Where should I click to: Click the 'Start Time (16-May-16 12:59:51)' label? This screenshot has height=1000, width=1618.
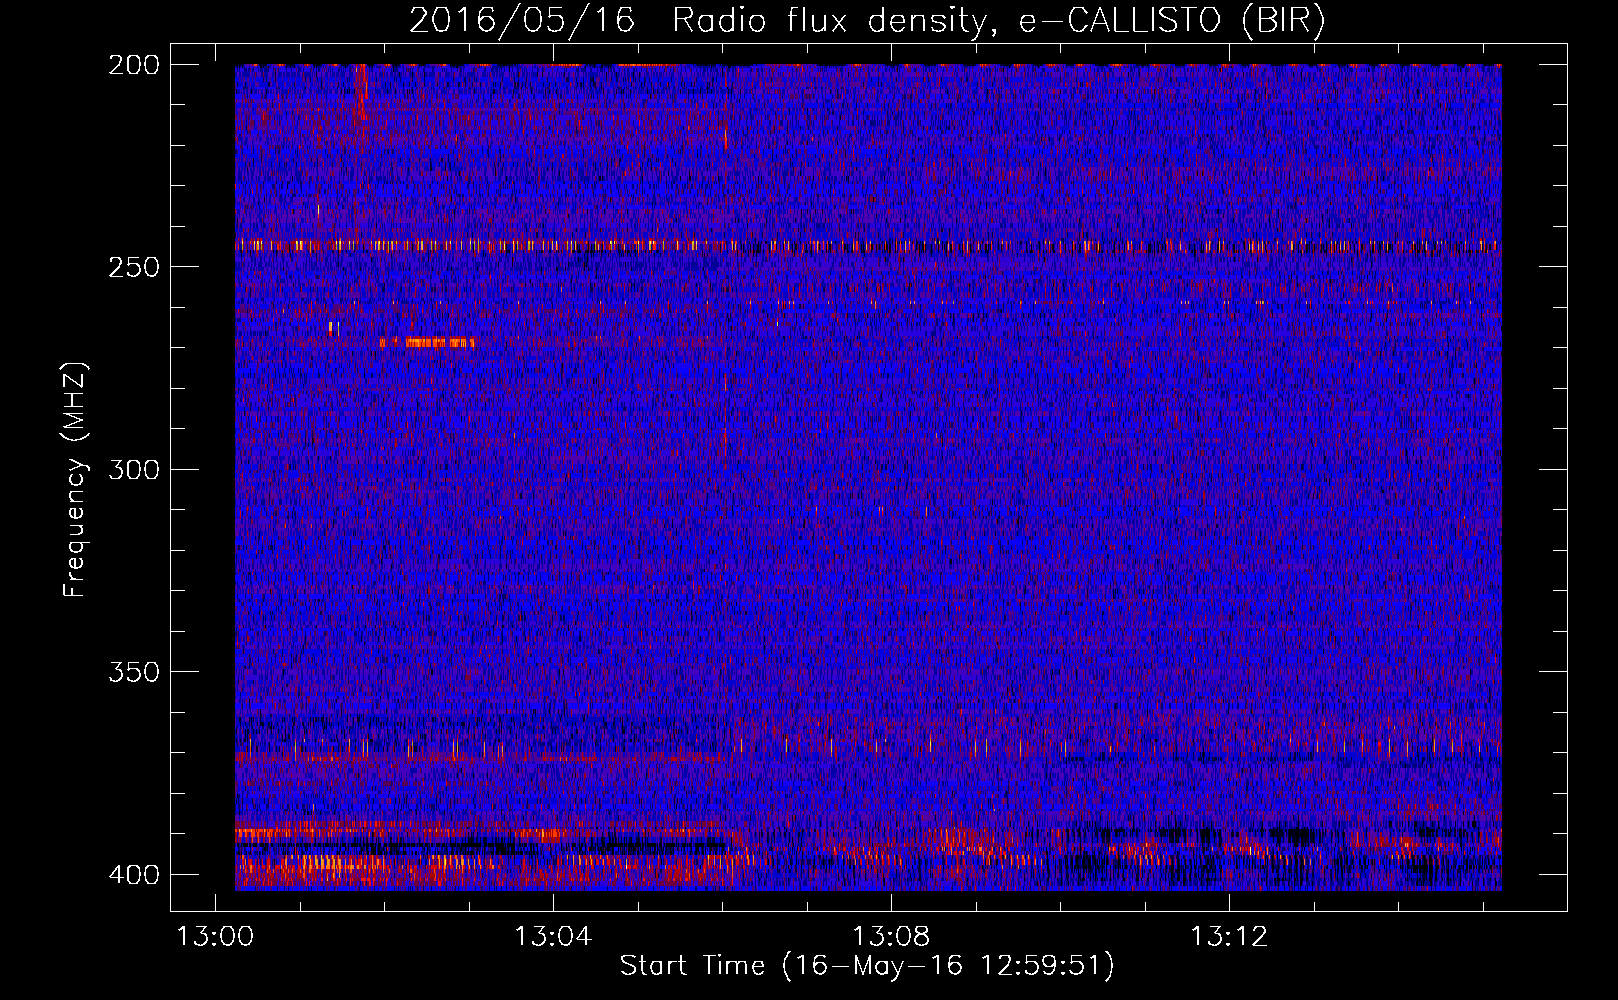[x=867, y=966]
